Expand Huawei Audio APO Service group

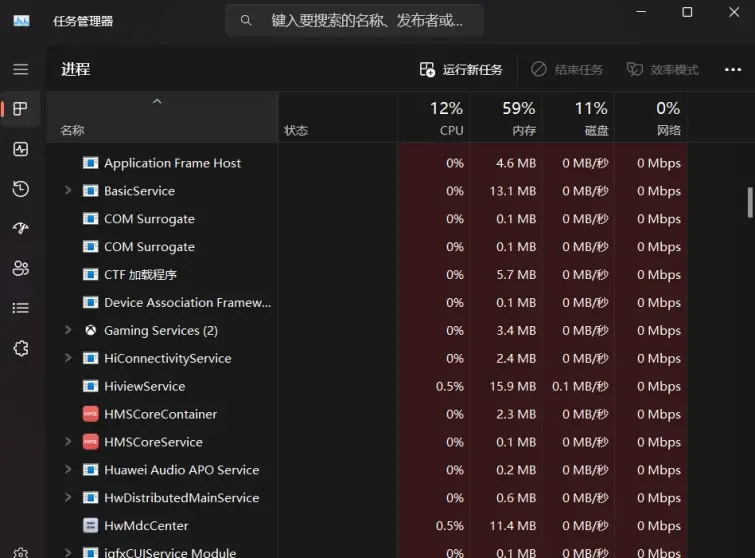pos(68,470)
